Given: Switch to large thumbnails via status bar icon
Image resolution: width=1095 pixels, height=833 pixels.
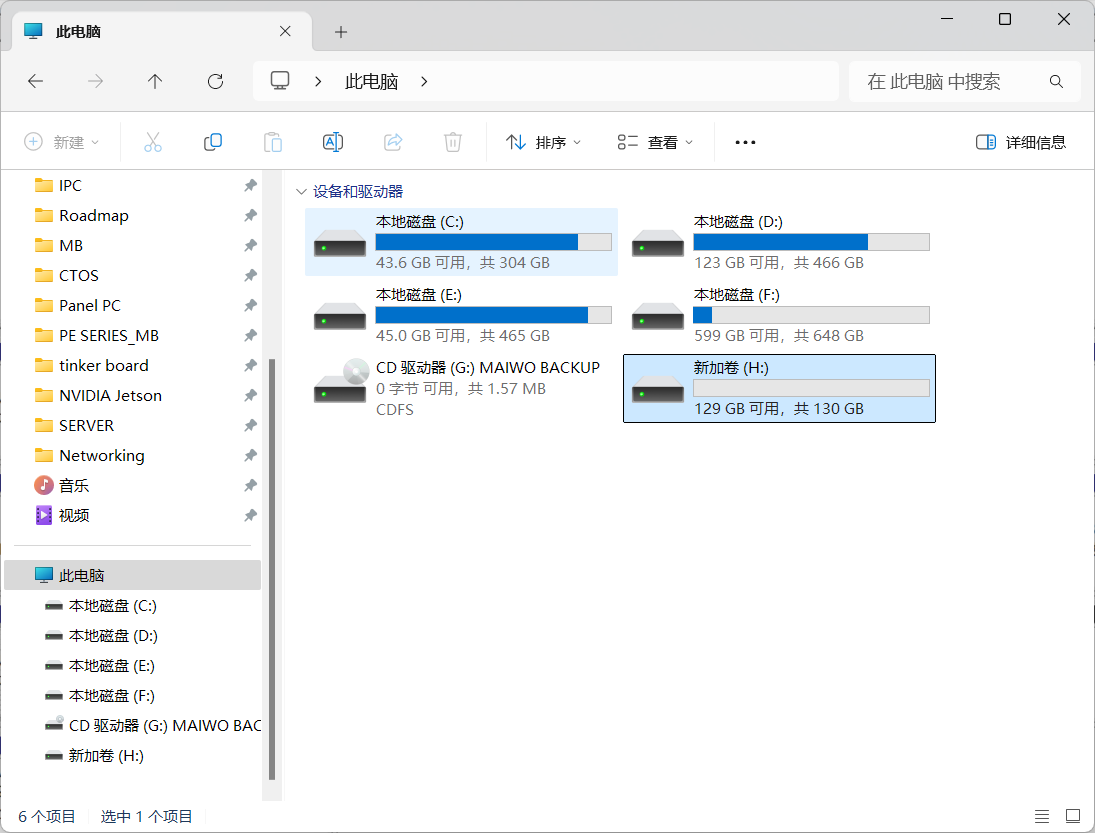Looking at the screenshot, I should tap(1072, 816).
